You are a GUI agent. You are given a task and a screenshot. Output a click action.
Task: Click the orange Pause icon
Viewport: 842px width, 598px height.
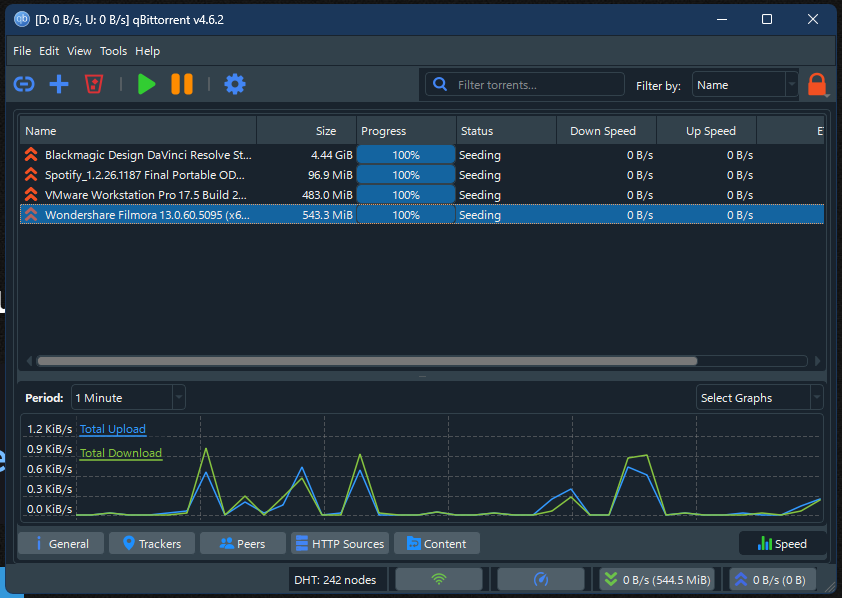coord(182,84)
